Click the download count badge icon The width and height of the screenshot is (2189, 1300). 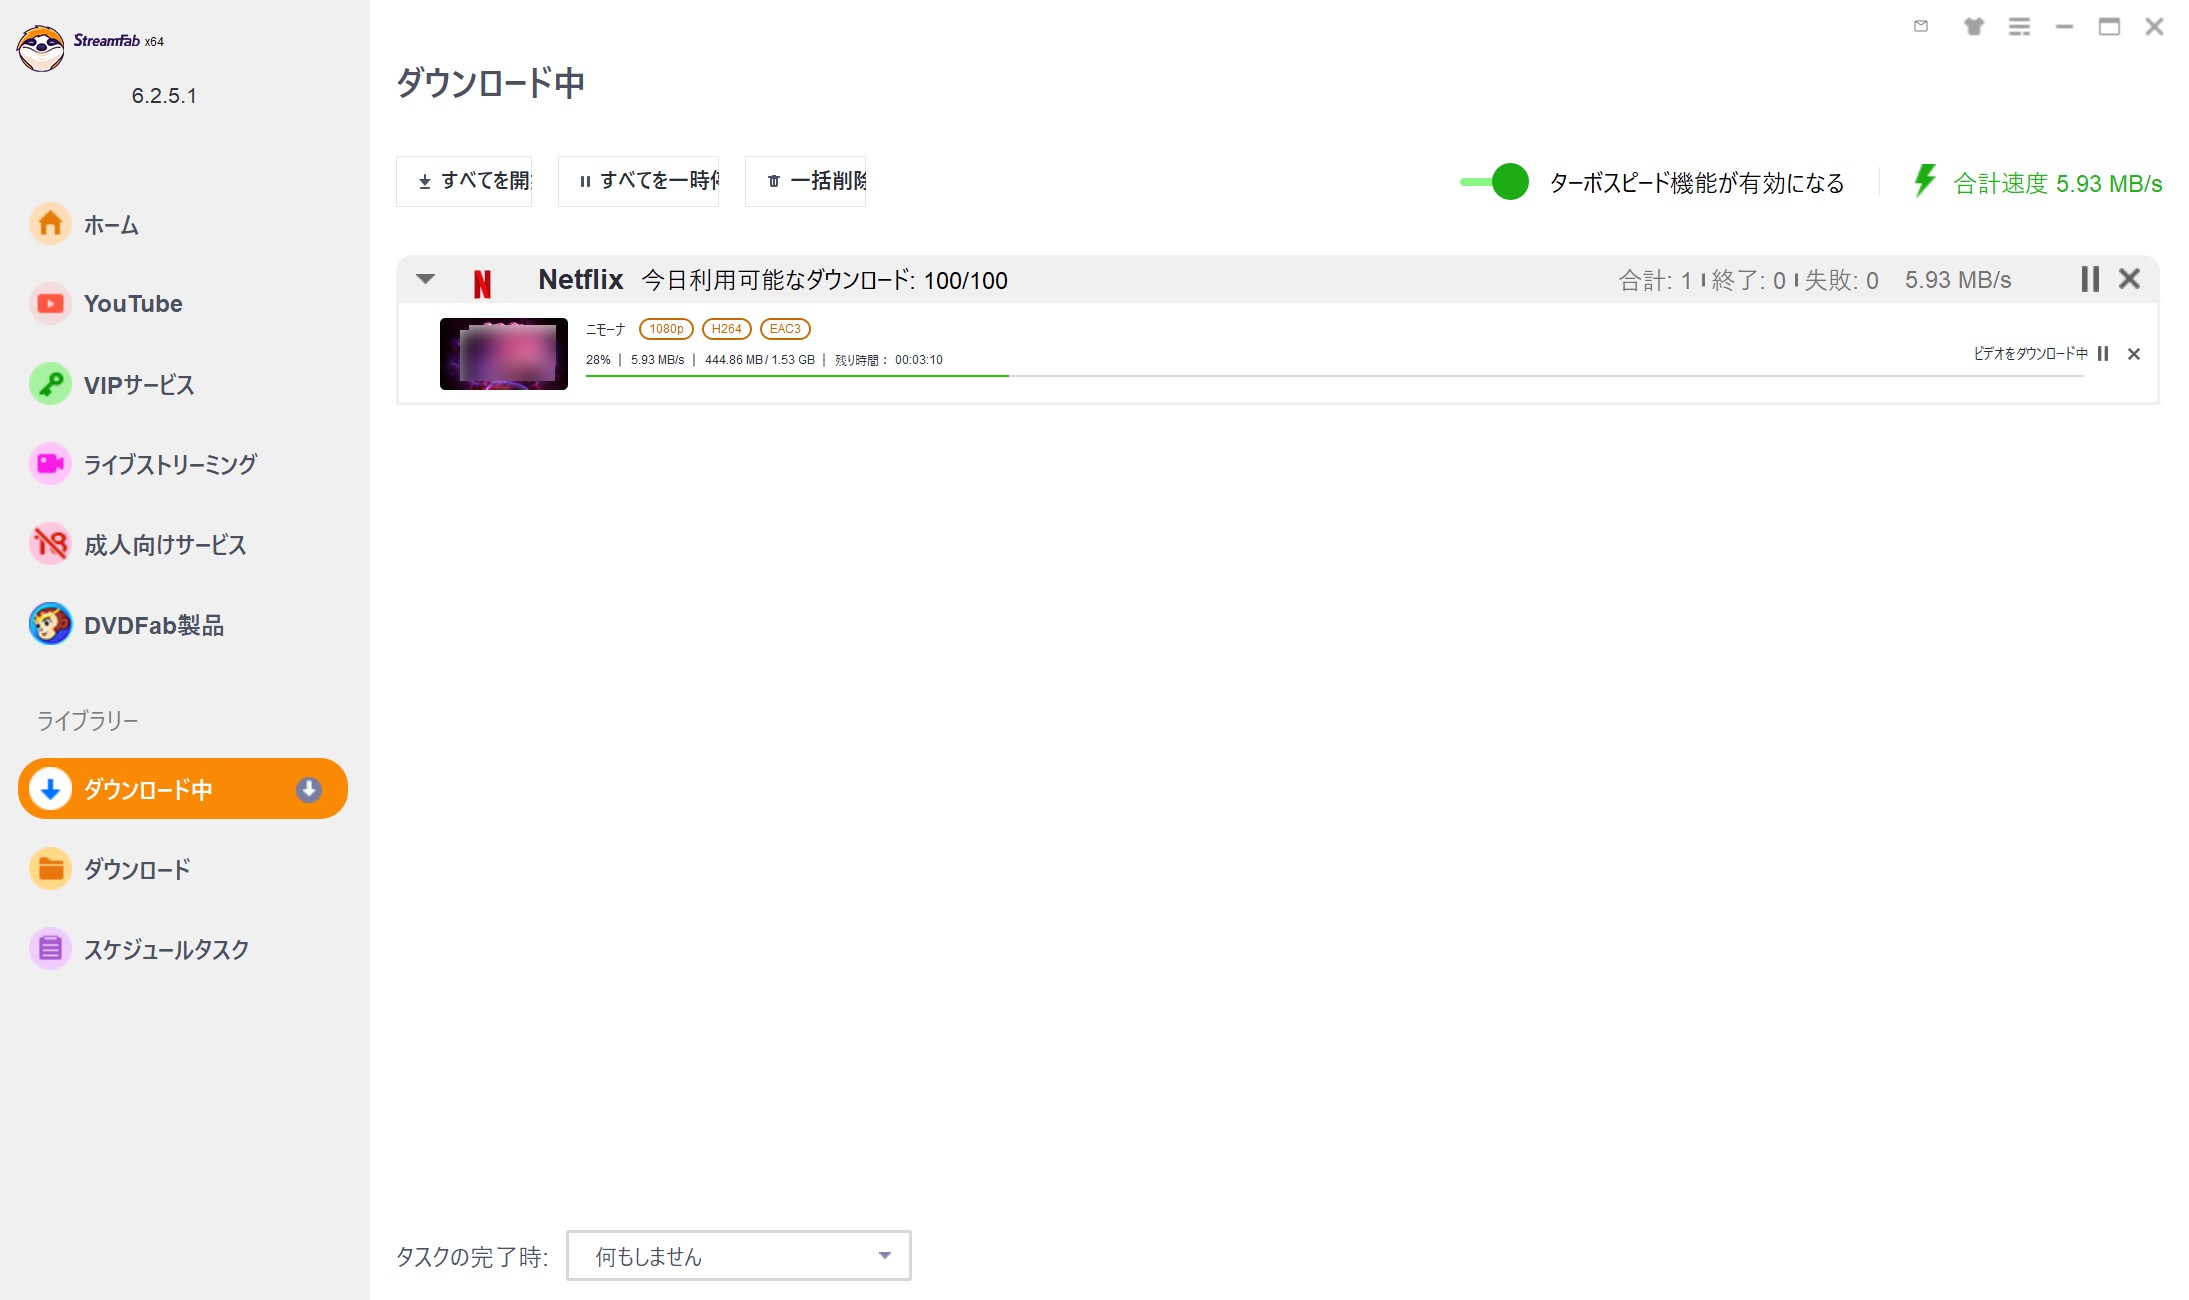tap(309, 790)
